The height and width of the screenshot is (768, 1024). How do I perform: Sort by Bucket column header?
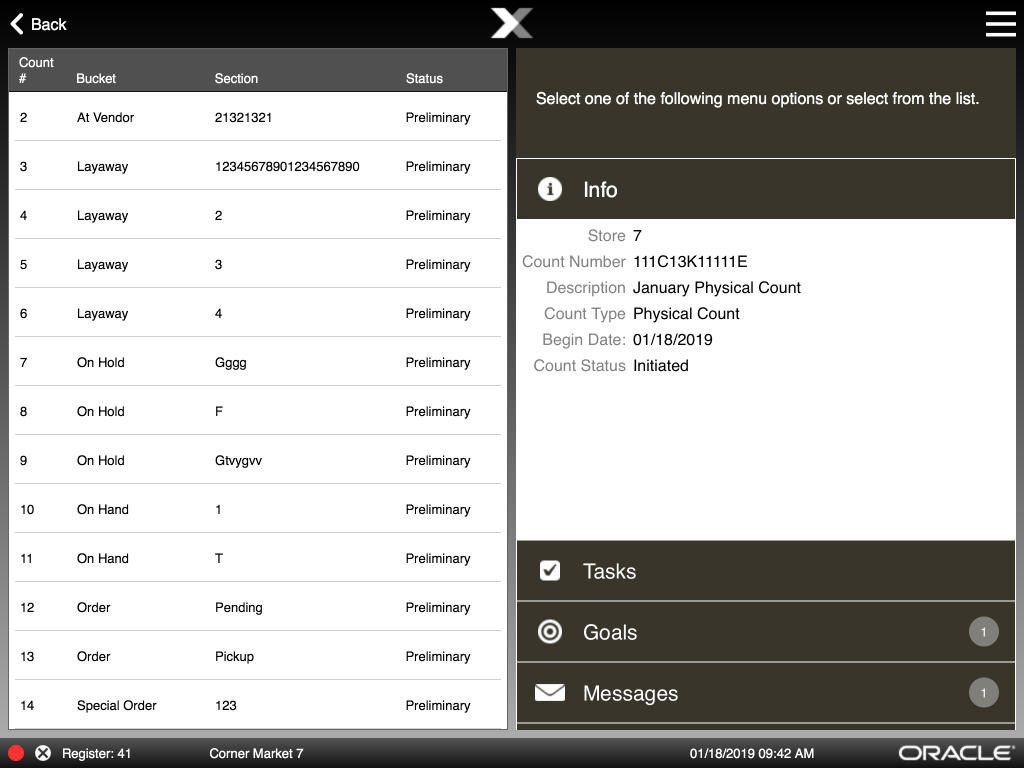[96, 78]
